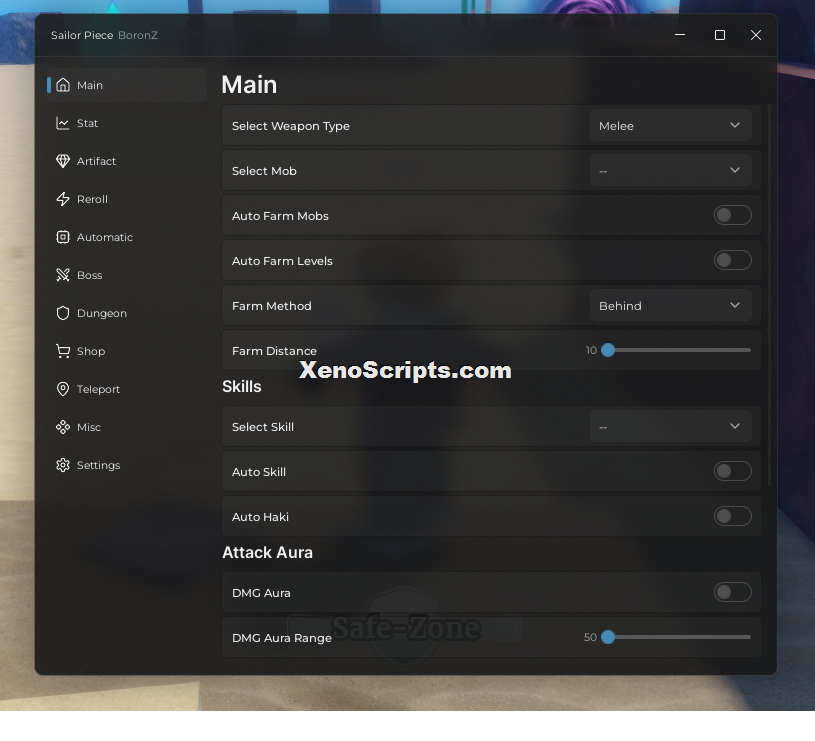Screen dimensions: 815x741
Task: Click the Teleport map pin icon
Action: tap(63, 389)
